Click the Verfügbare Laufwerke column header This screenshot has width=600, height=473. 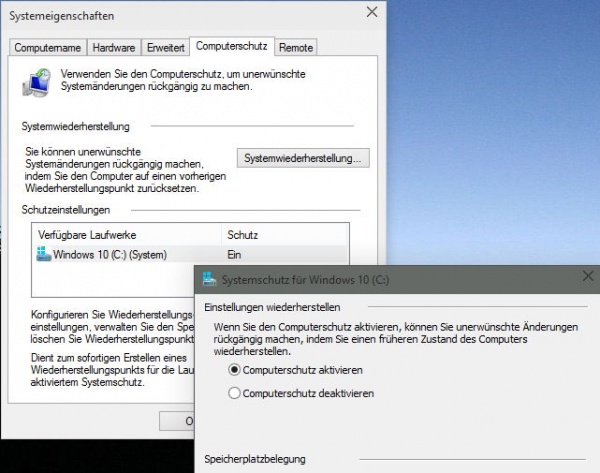(x=86, y=235)
